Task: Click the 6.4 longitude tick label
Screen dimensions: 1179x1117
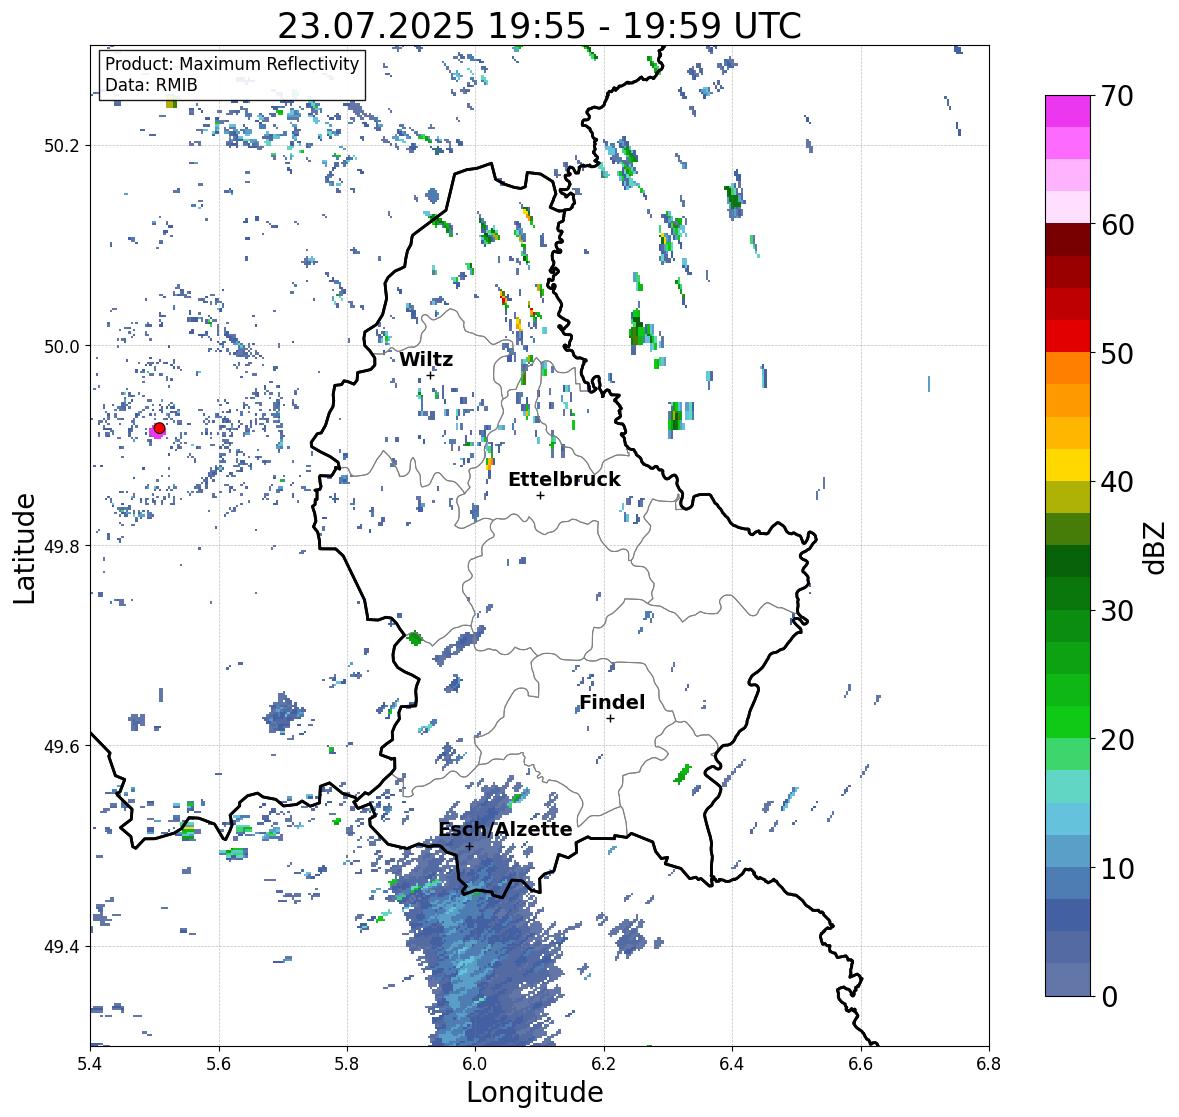Action: pos(732,1064)
